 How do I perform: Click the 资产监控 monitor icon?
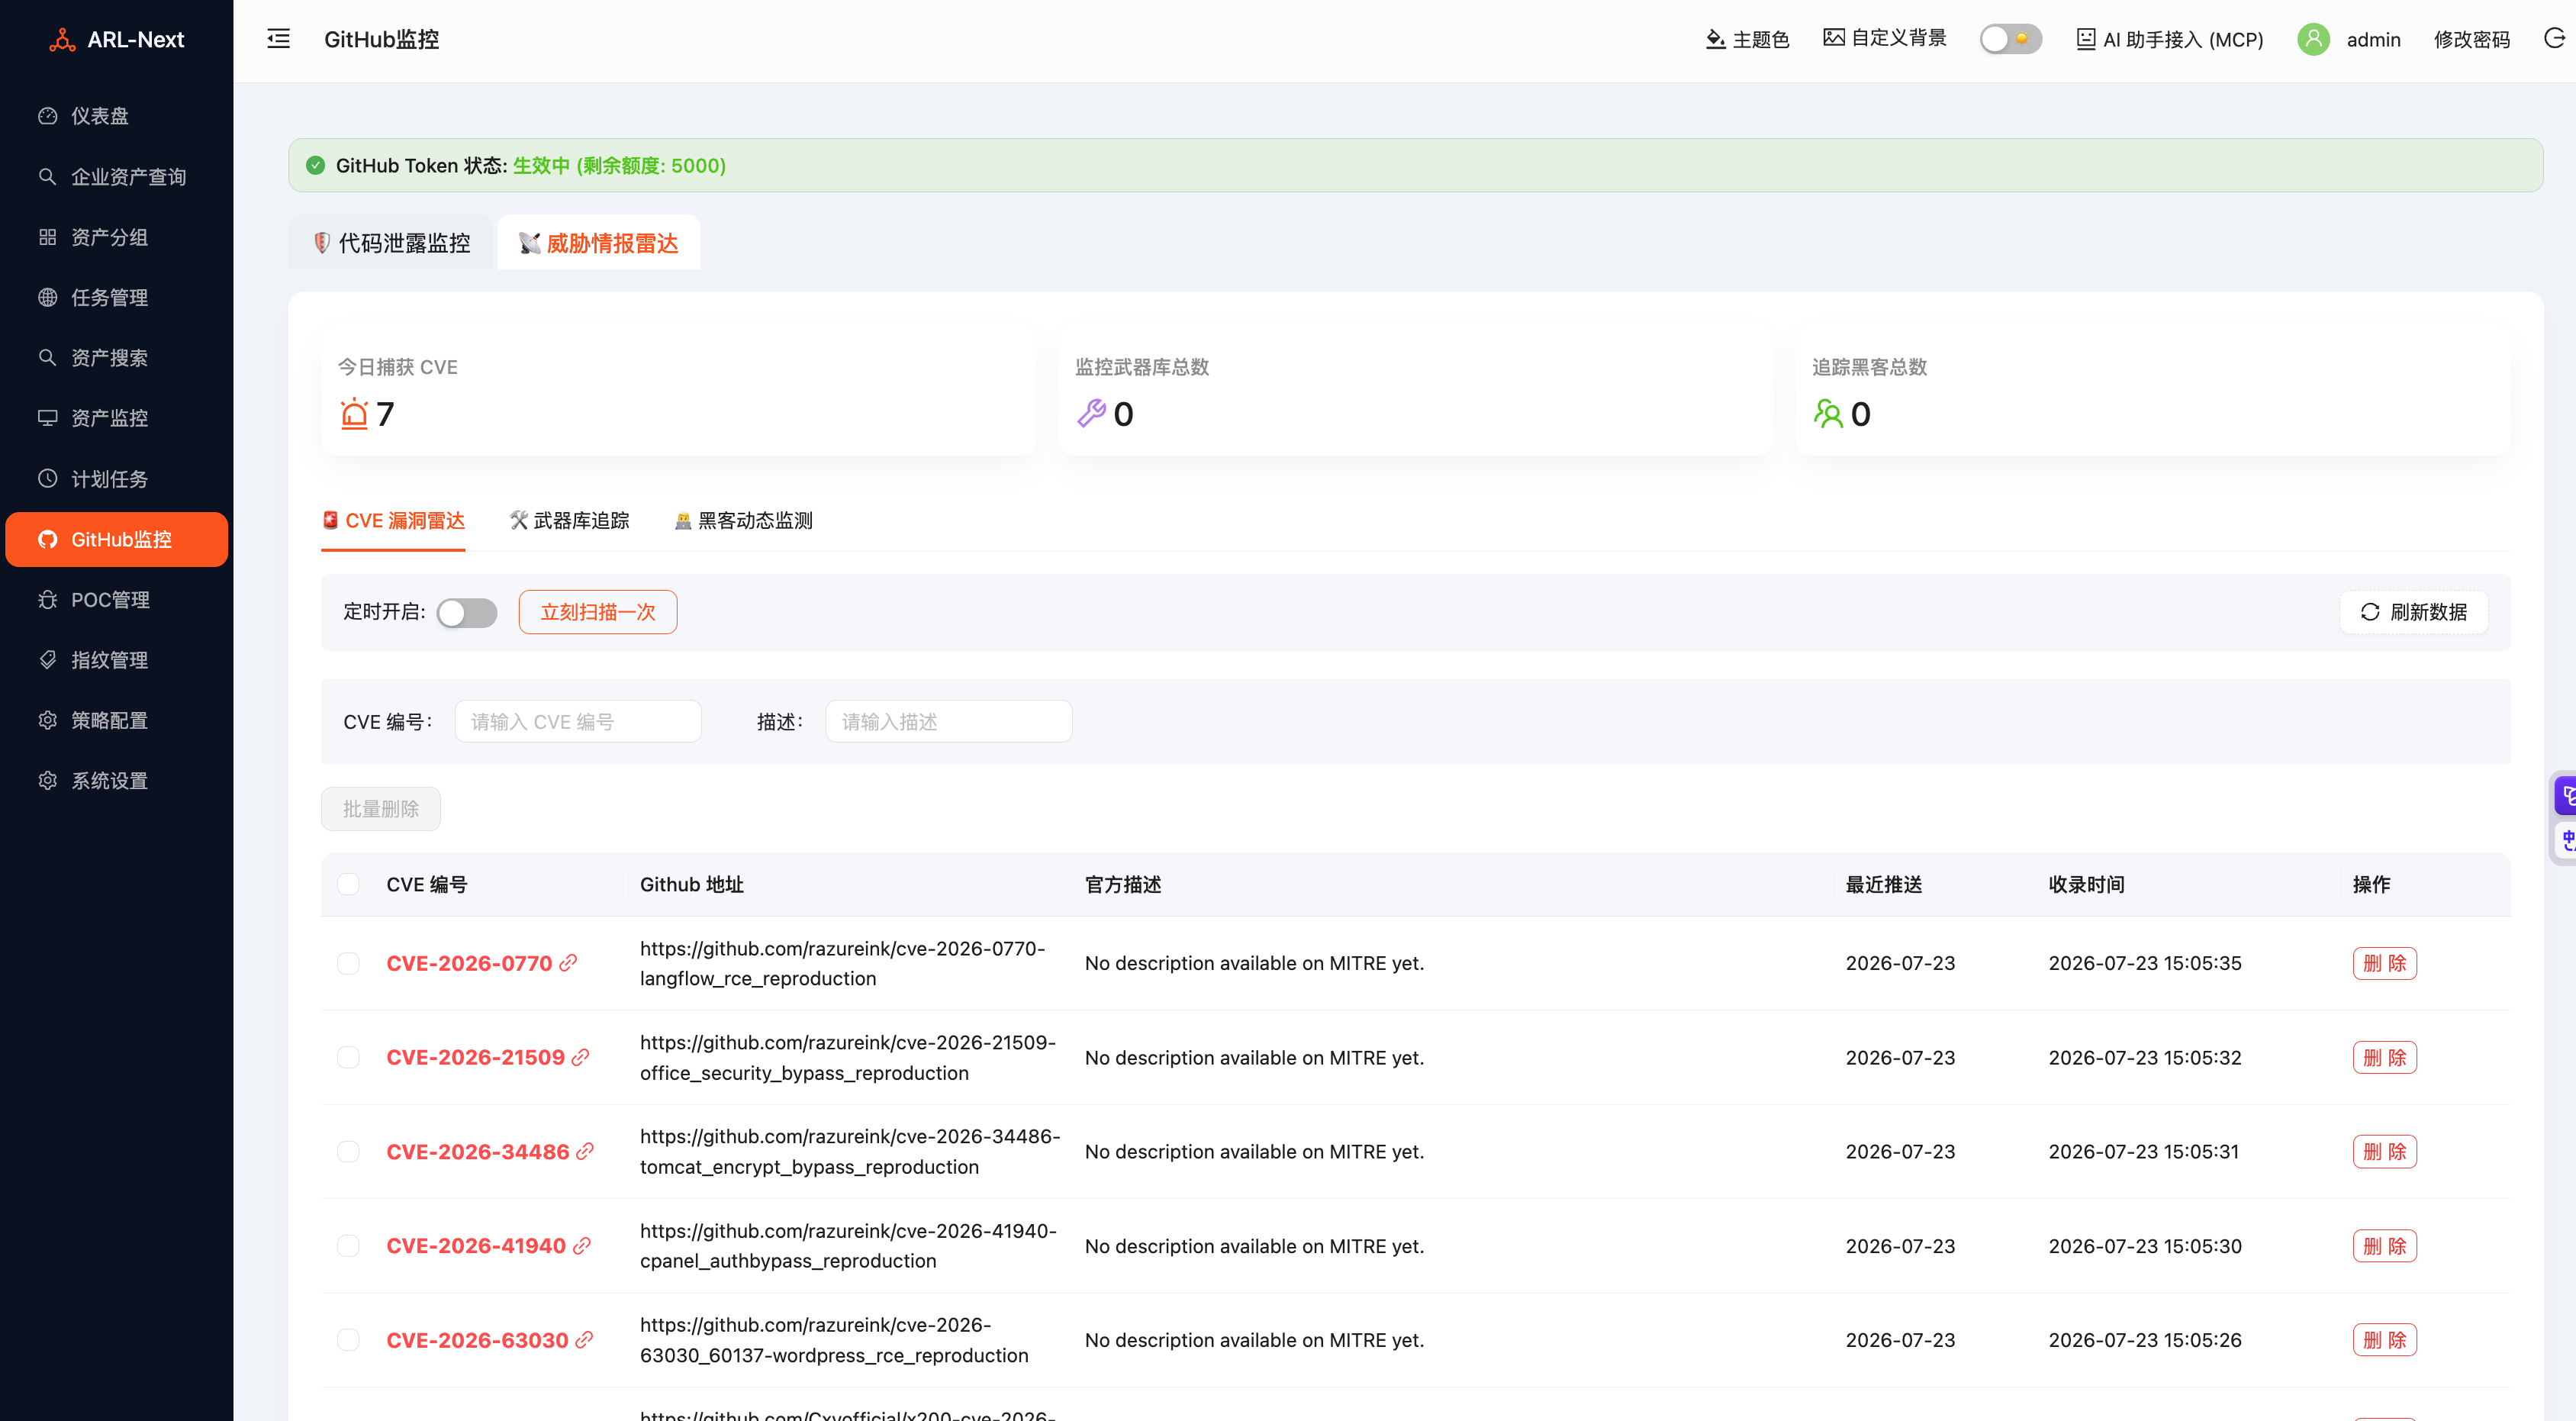pyautogui.click(x=47, y=418)
